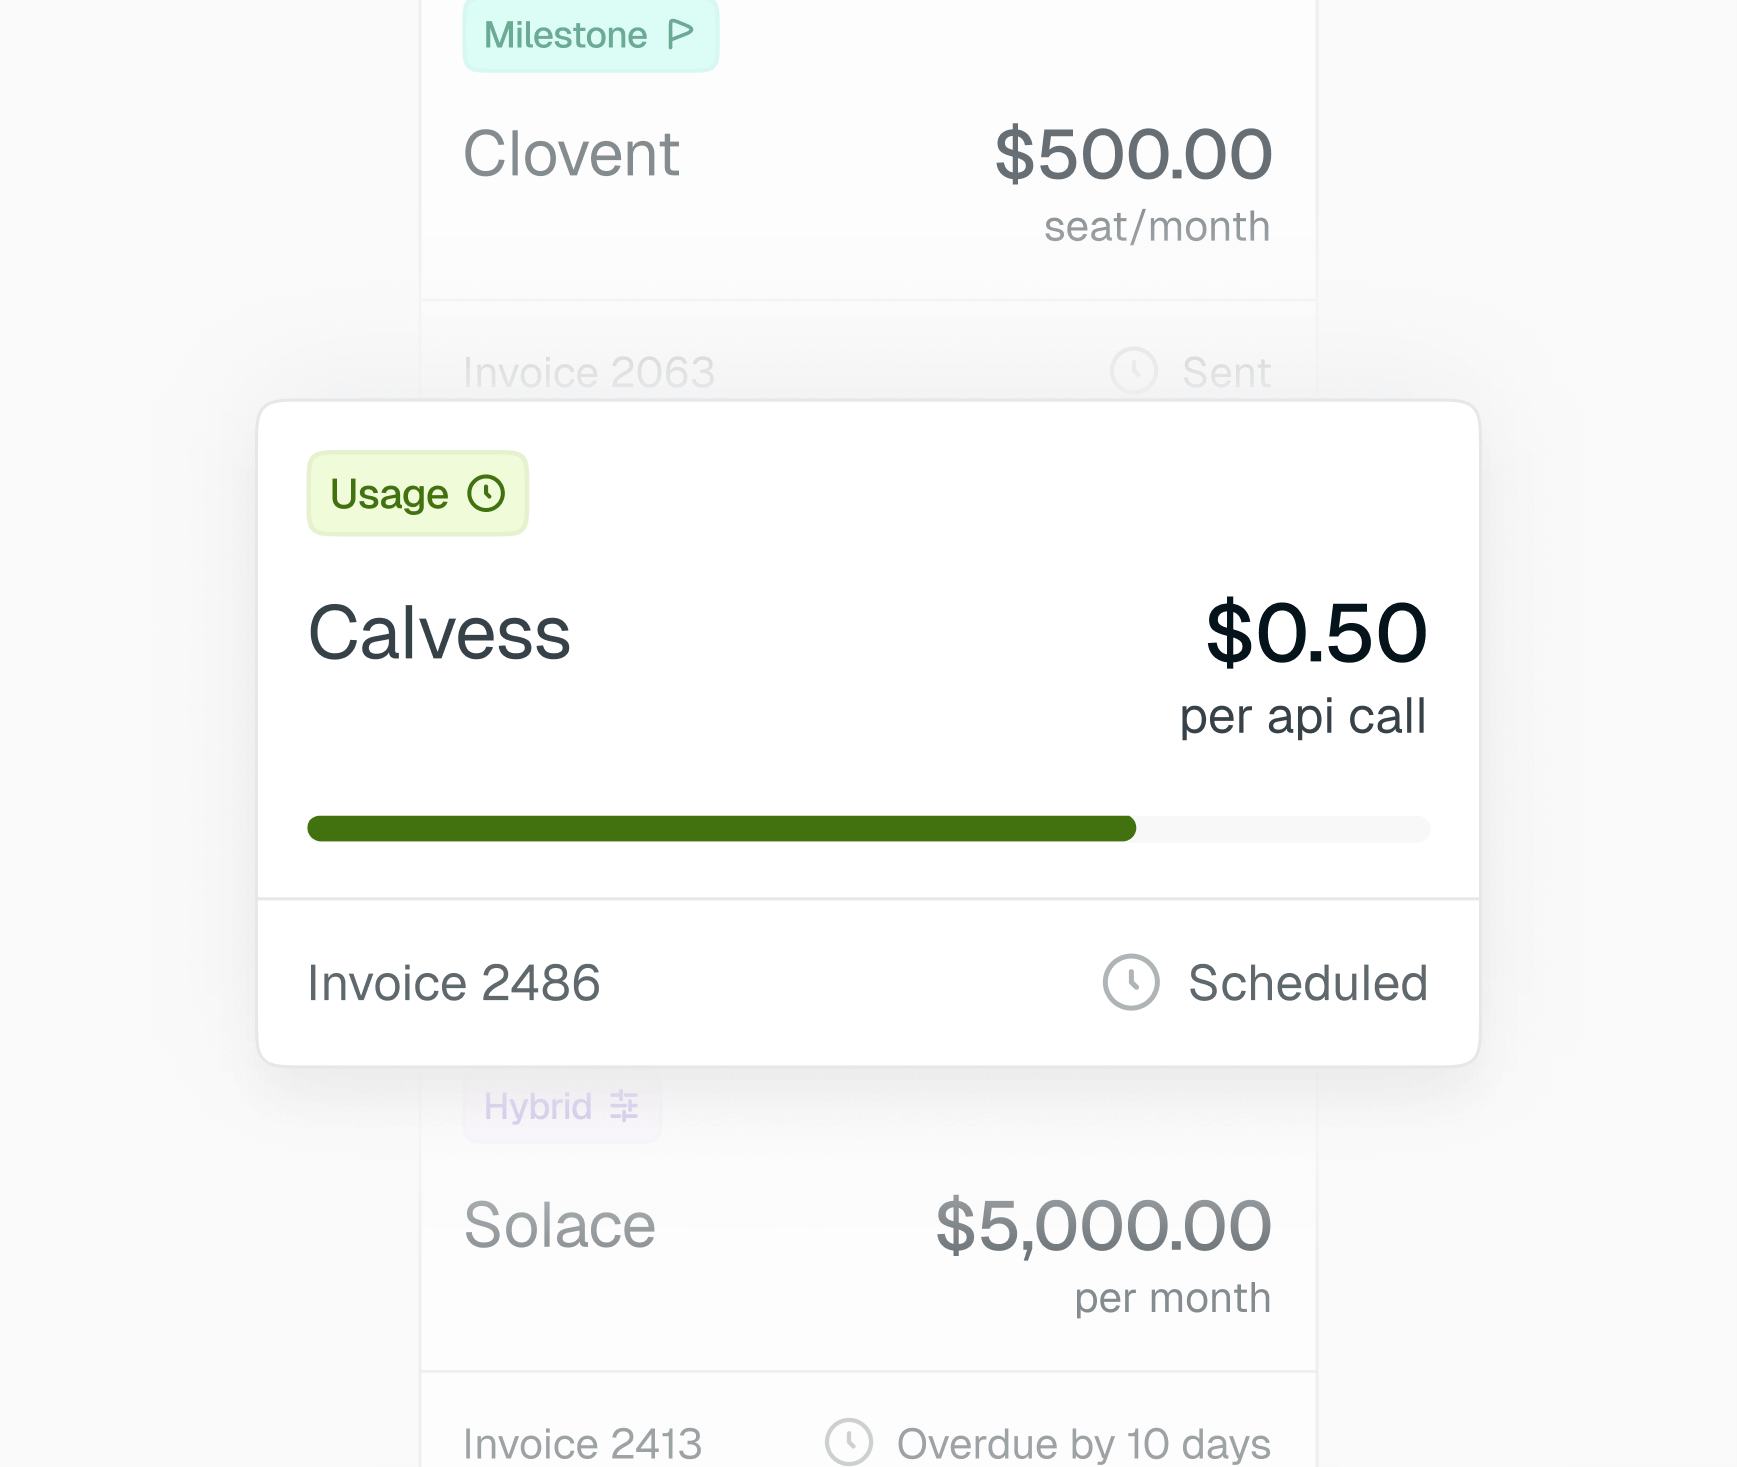Screen dimensions: 1737x1467
Task: Click the sliders icon on the Hybrid badge
Action: 623,1106
